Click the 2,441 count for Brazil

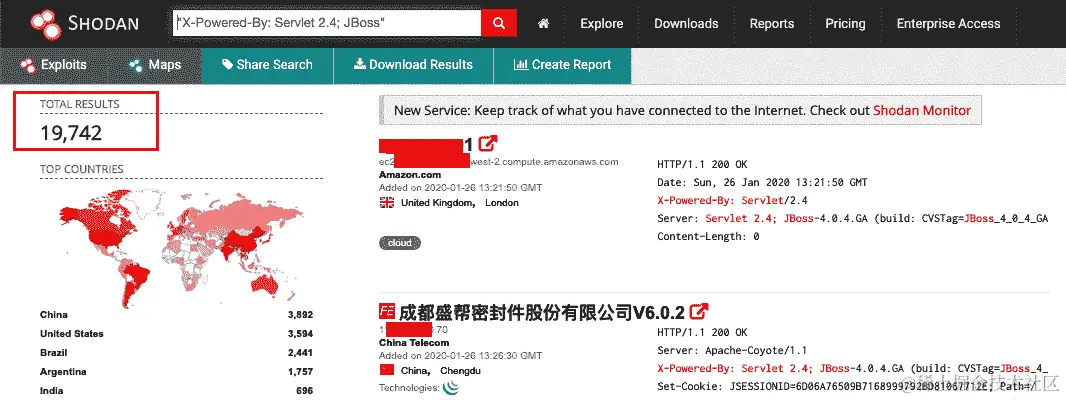(300, 353)
